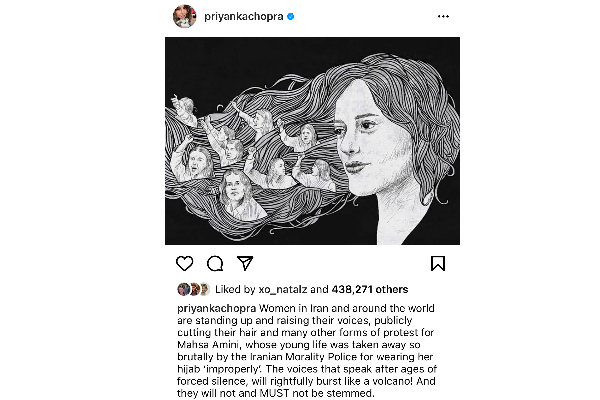Click the priyankachopra username in the post header
The image size is (600, 400).
click(243, 17)
